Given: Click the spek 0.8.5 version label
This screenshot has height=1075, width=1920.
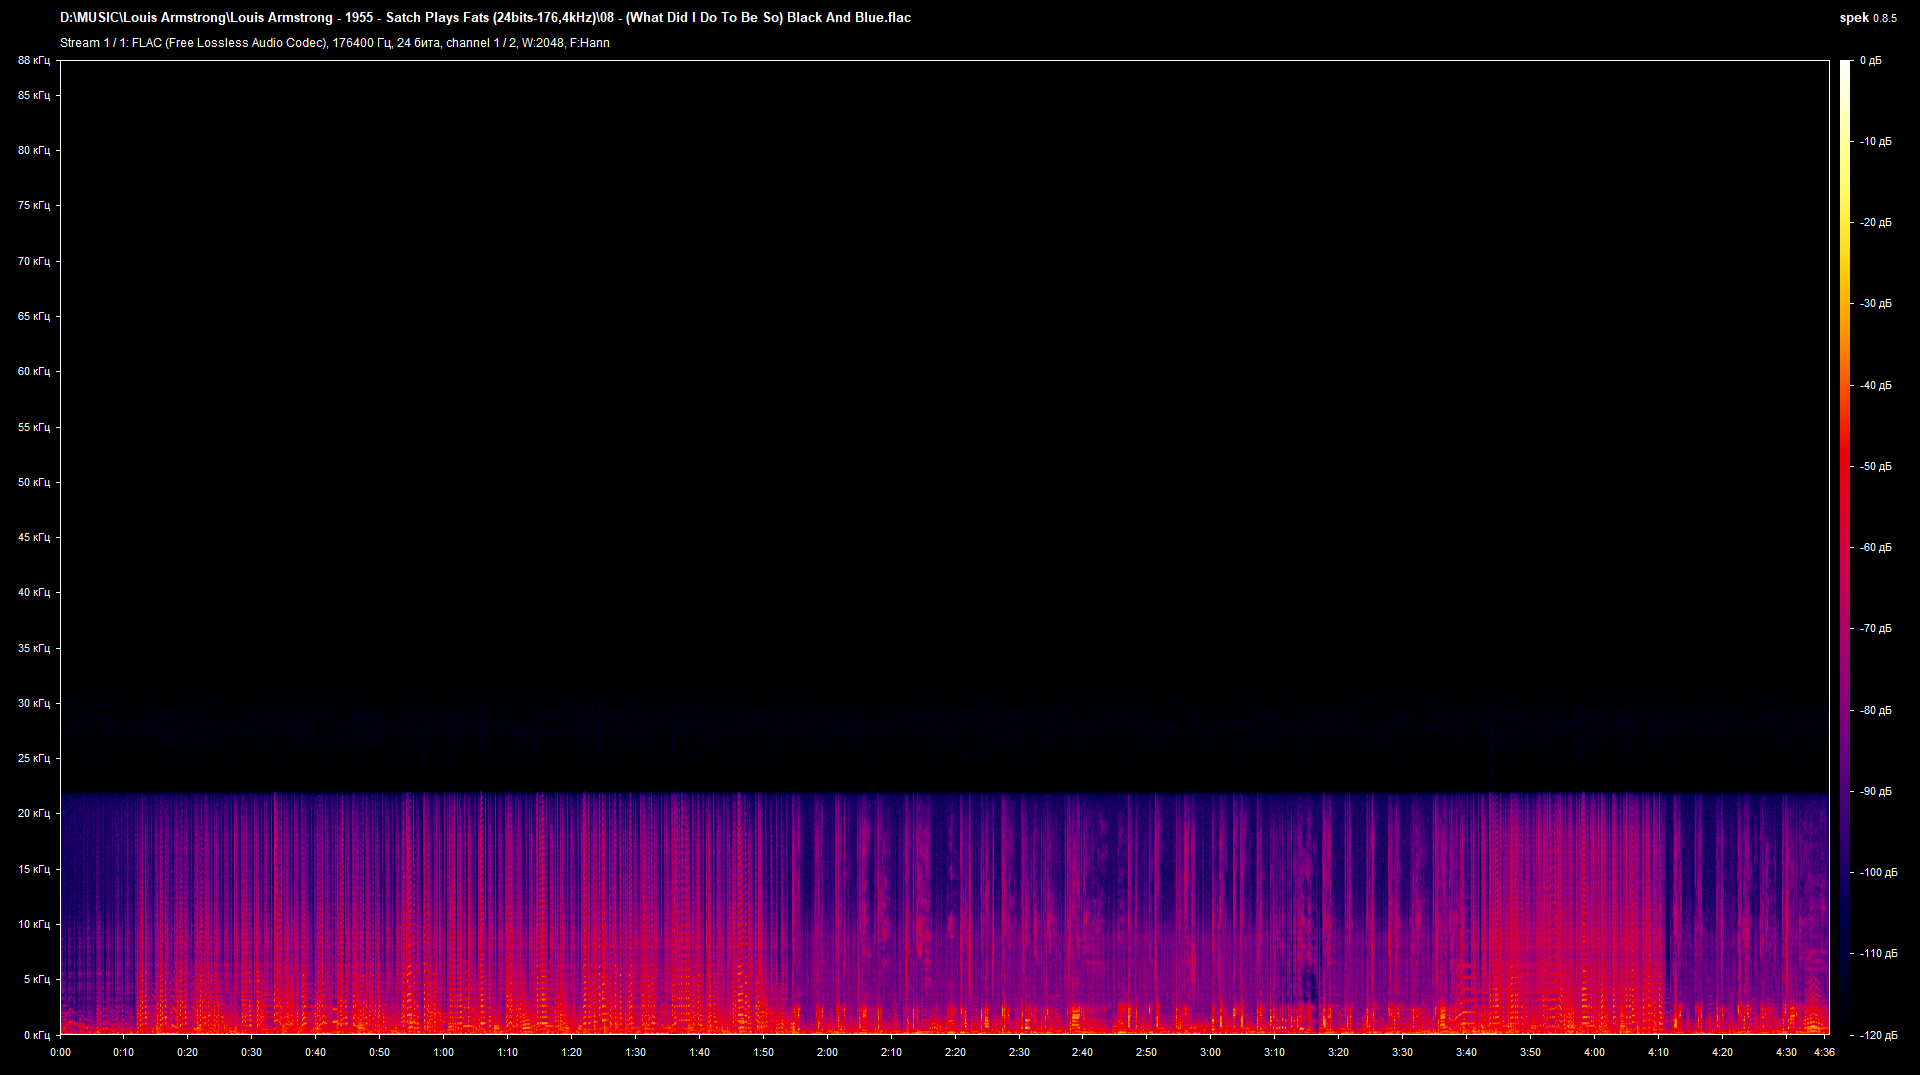Looking at the screenshot, I should [1869, 17].
